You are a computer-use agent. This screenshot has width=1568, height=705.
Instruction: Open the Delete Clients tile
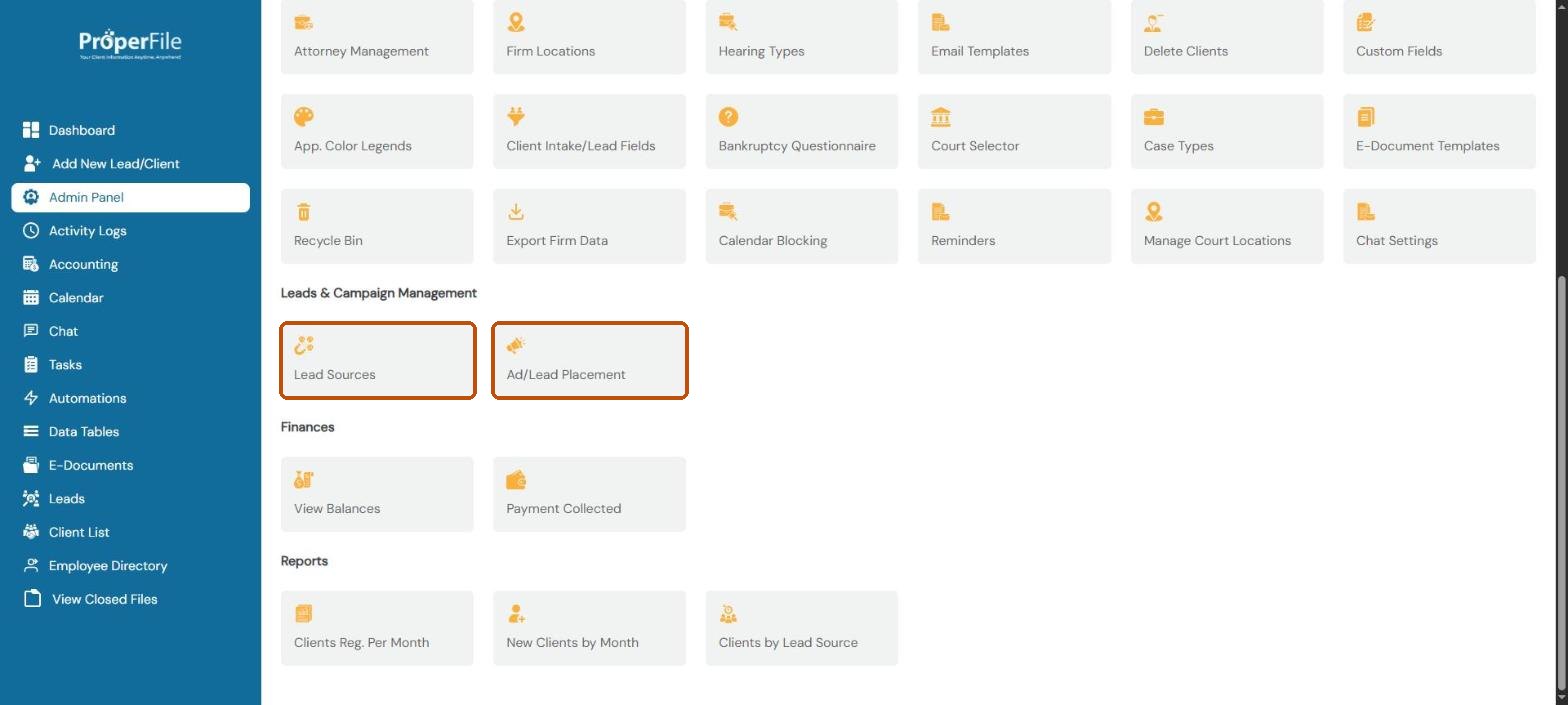point(1227,37)
